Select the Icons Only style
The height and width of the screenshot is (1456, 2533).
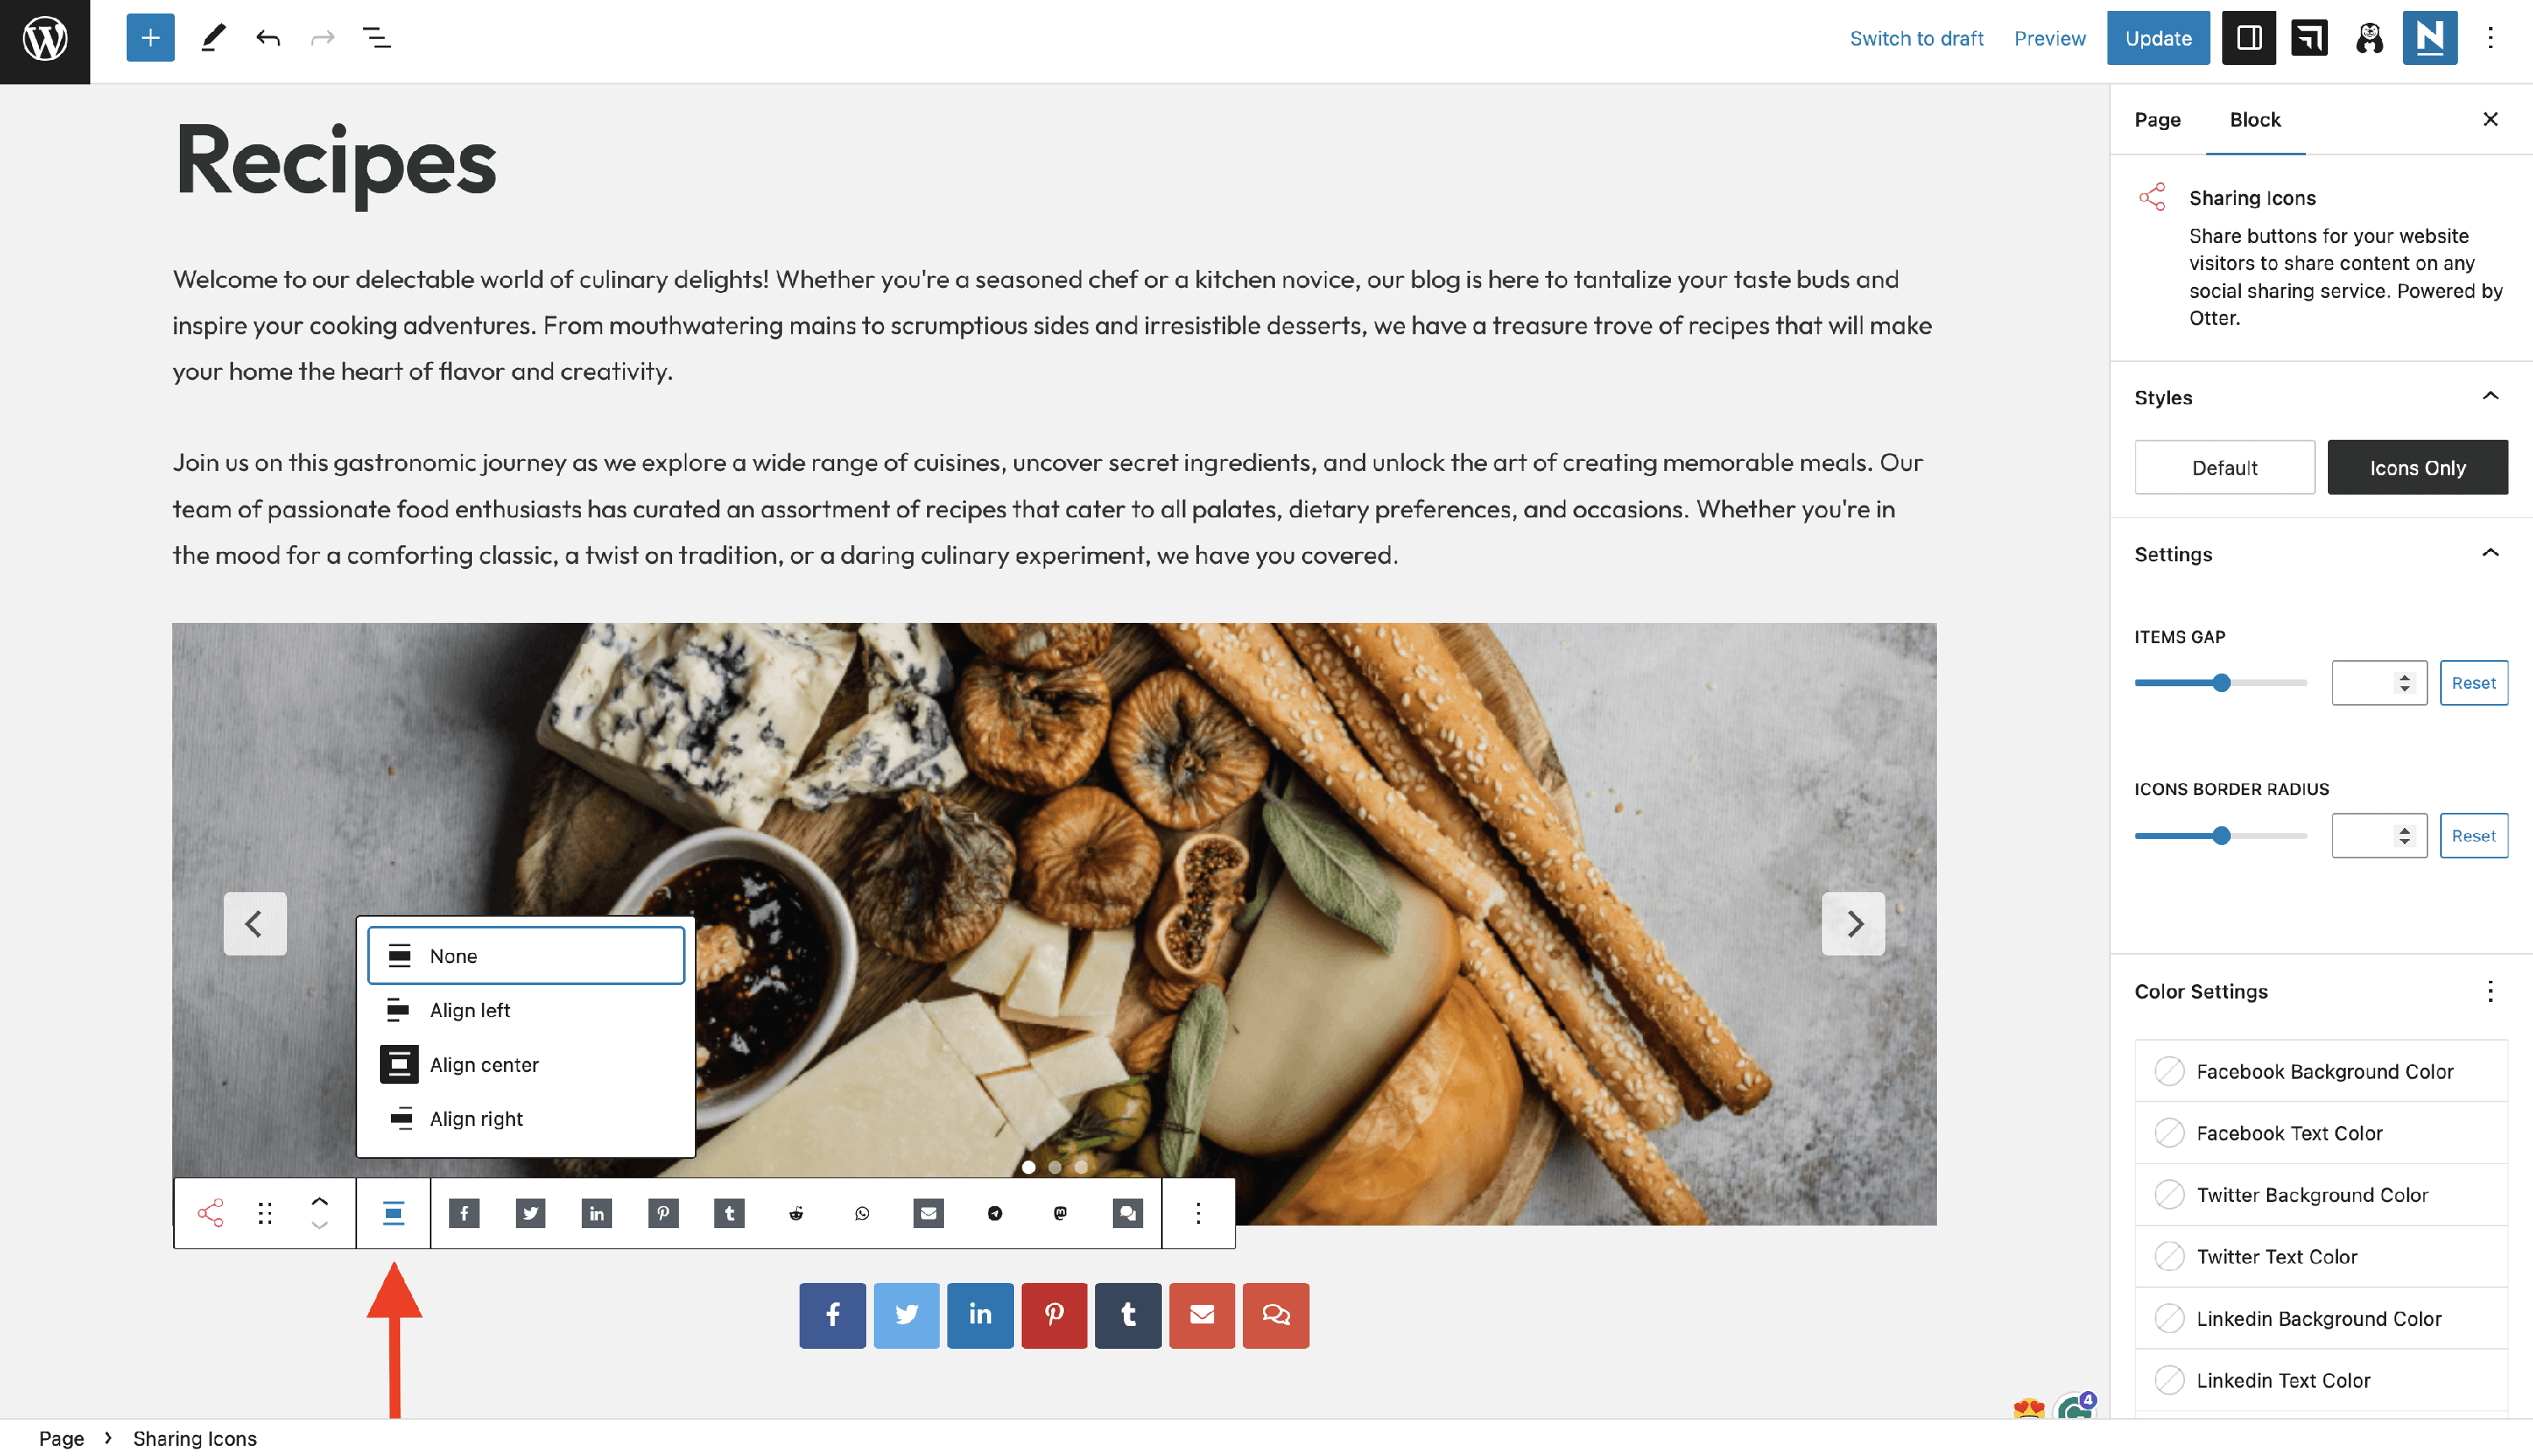pyautogui.click(x=2417, y=467)
